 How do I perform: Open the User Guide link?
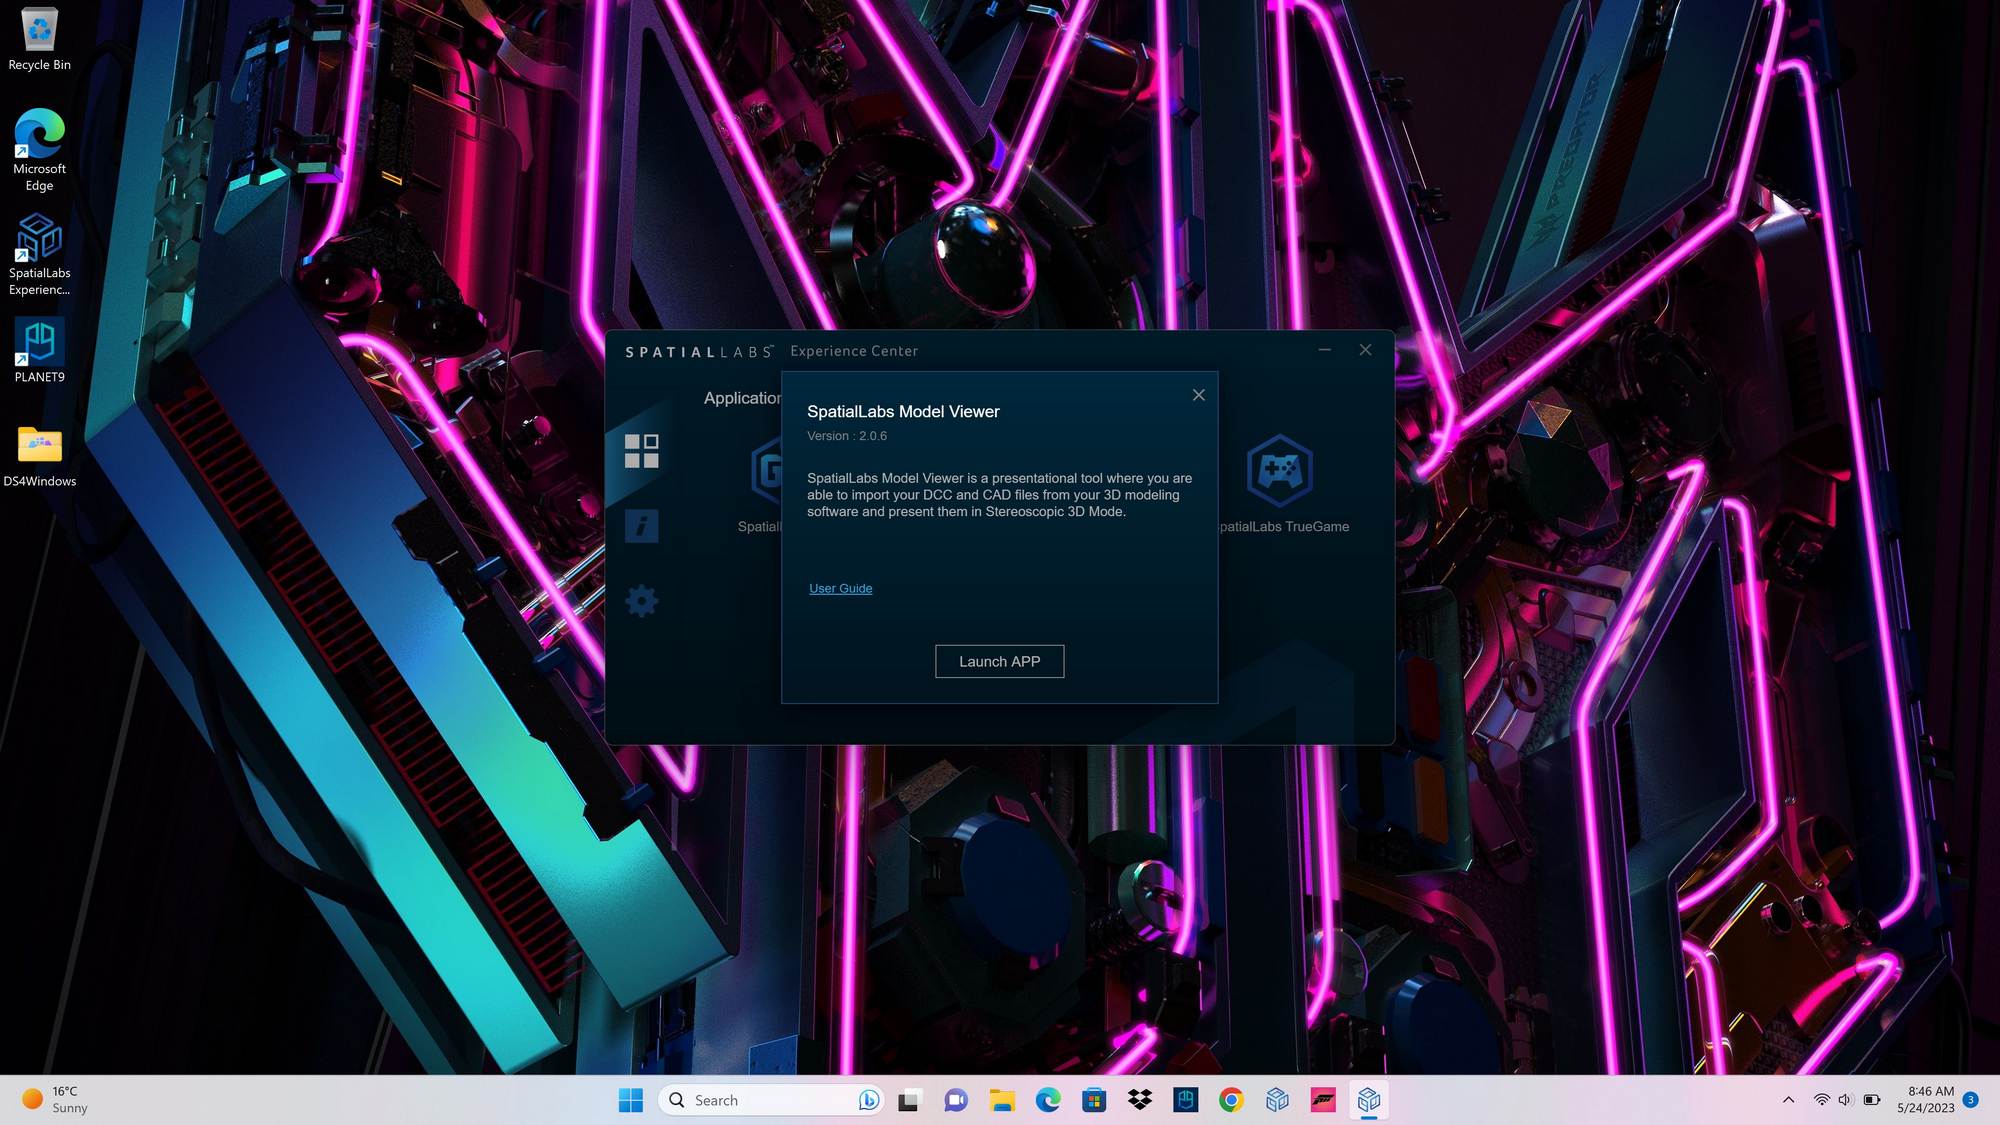point(840,588)
